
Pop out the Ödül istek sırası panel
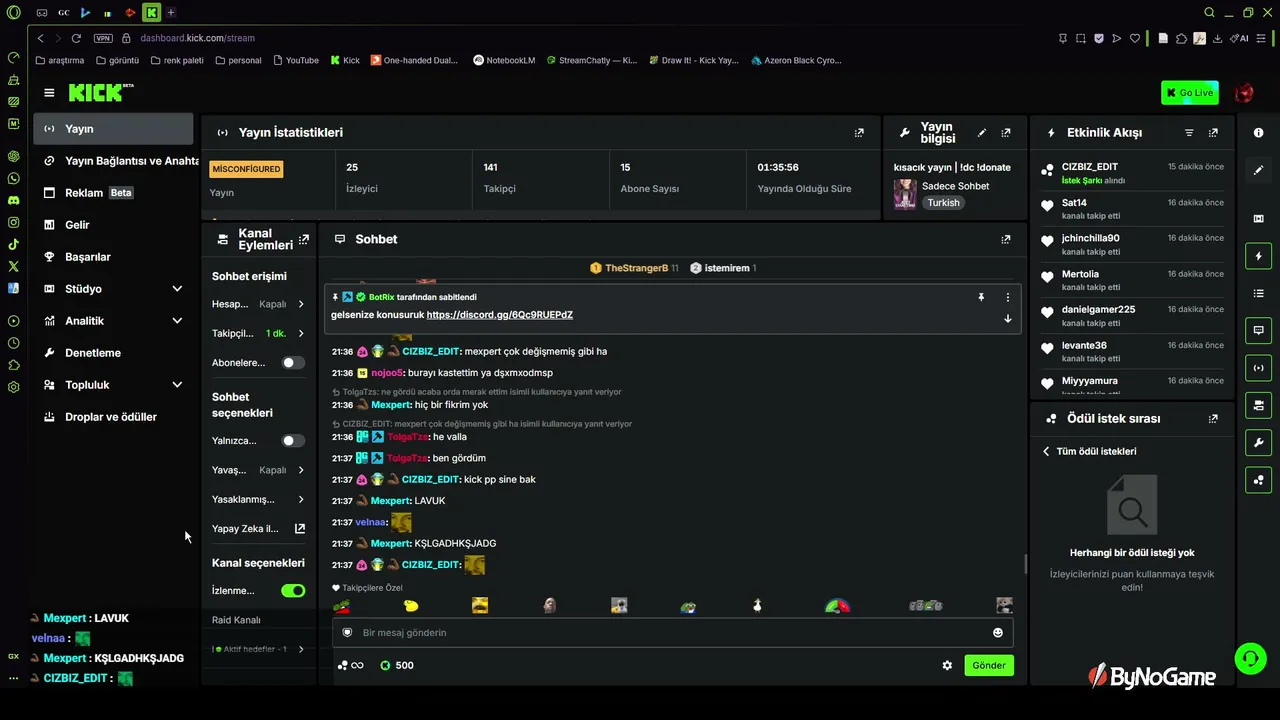click(x=1213, y=419)
